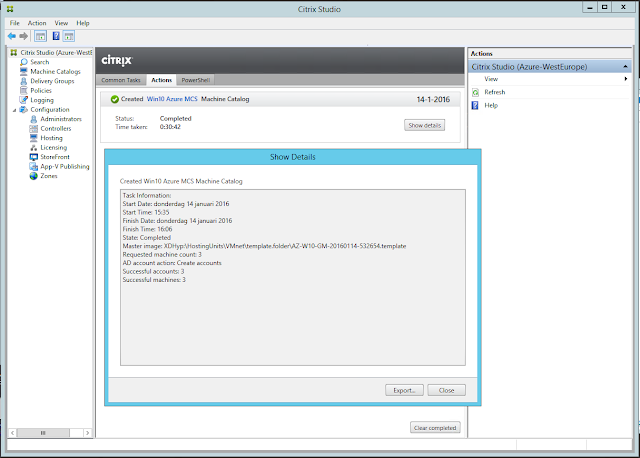Viewport: 640px width, 458px height.
Task: Click the Win10 Azure MCS link
Action: click(172, 99)
